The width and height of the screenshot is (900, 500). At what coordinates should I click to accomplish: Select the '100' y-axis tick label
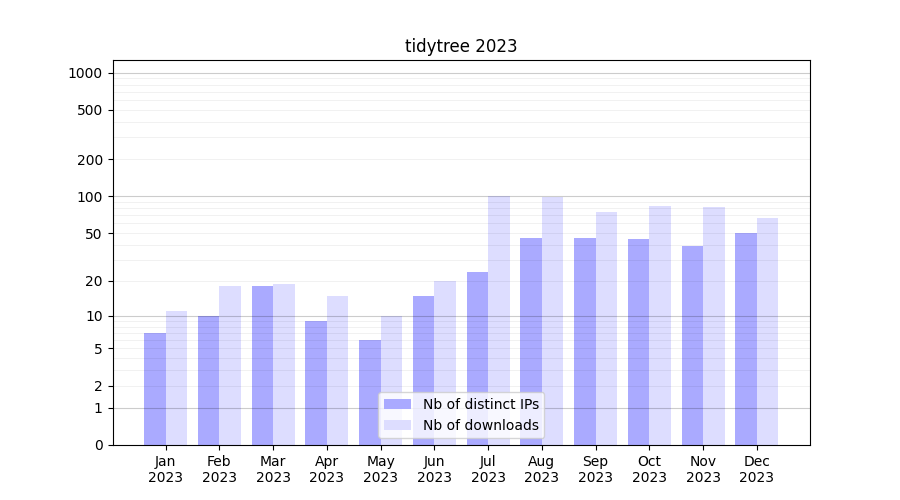tap(90, 197)
